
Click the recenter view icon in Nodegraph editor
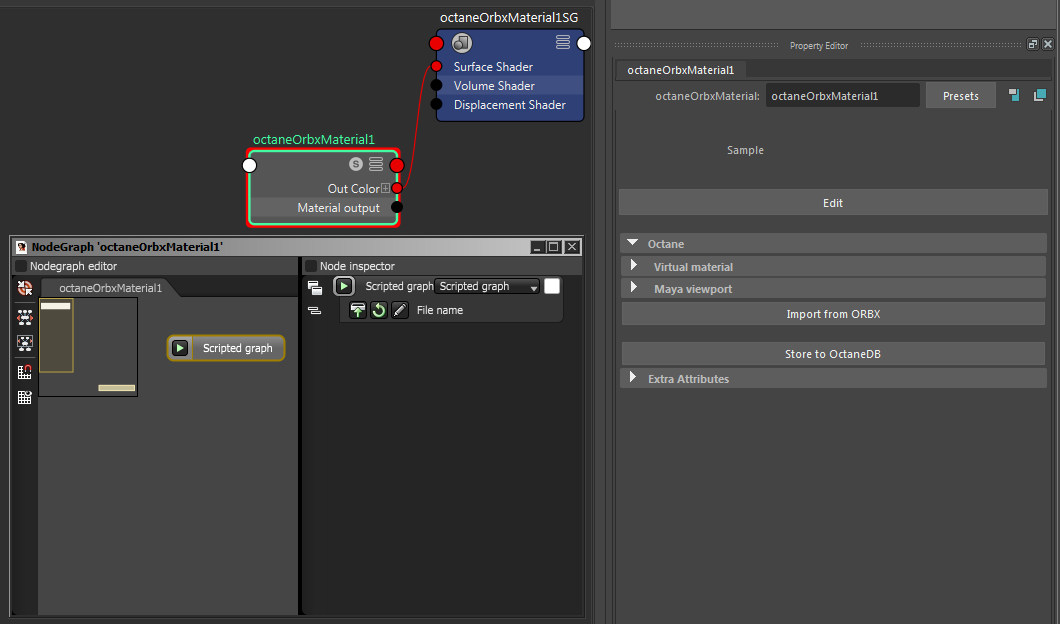[x=25, y=289]
